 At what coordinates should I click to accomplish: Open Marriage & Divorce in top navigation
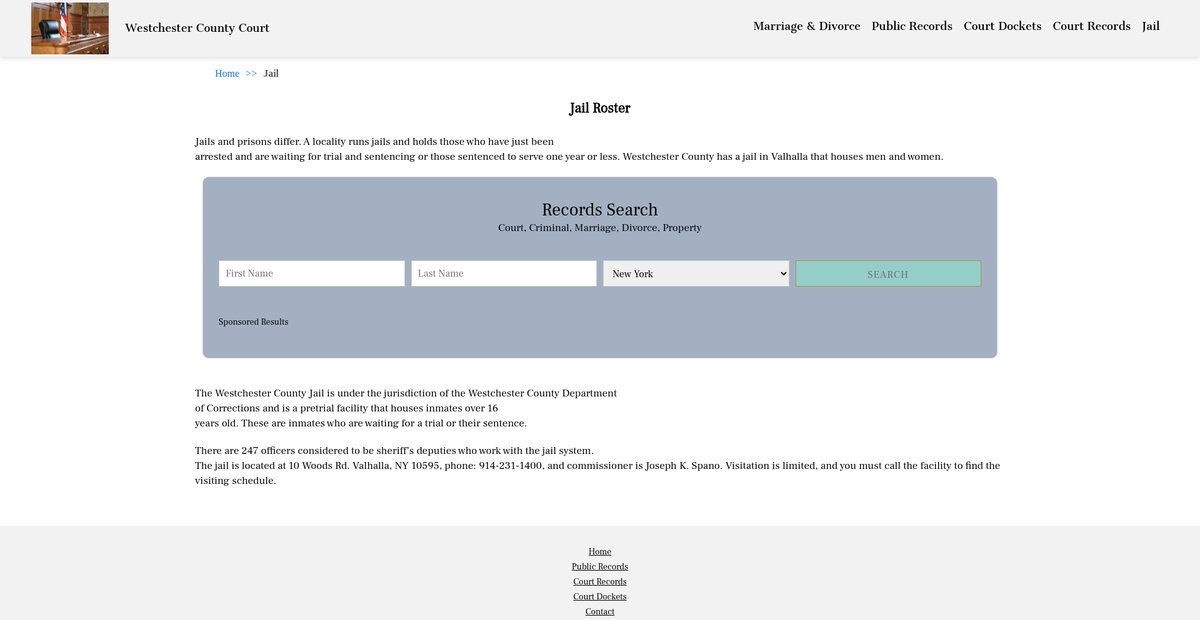coord(806,26)
